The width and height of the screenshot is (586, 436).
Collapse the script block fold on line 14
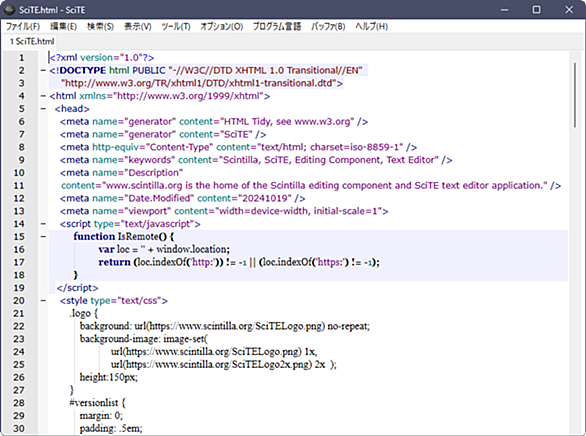pyautogui.click(x=43, y=224)
